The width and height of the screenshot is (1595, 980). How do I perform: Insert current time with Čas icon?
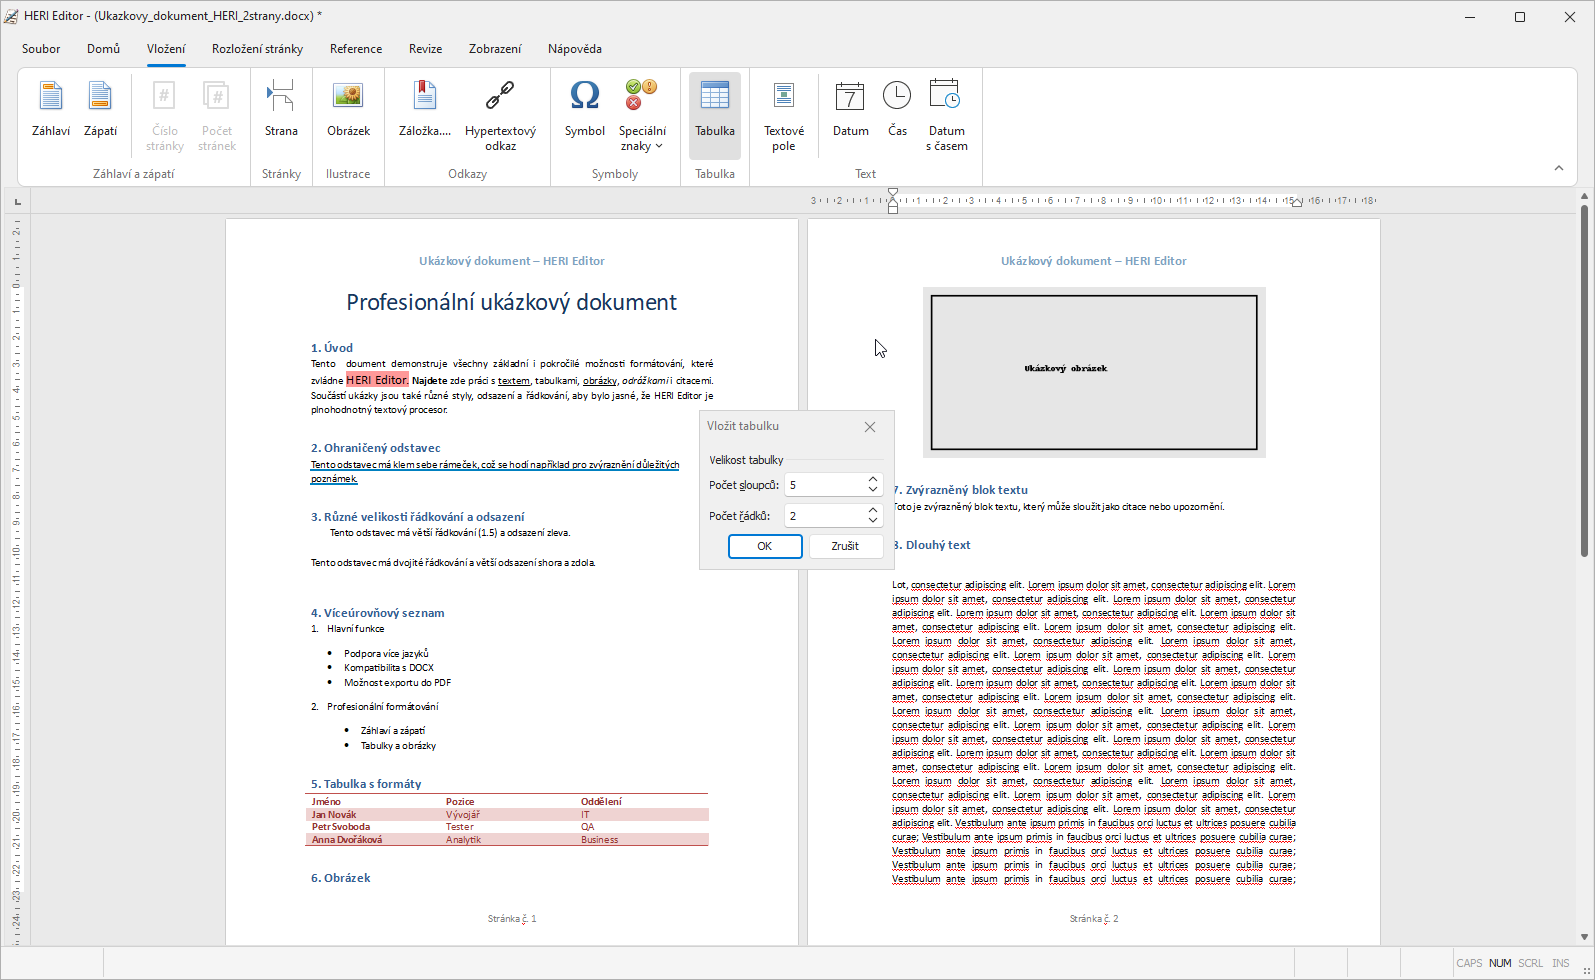897,108
